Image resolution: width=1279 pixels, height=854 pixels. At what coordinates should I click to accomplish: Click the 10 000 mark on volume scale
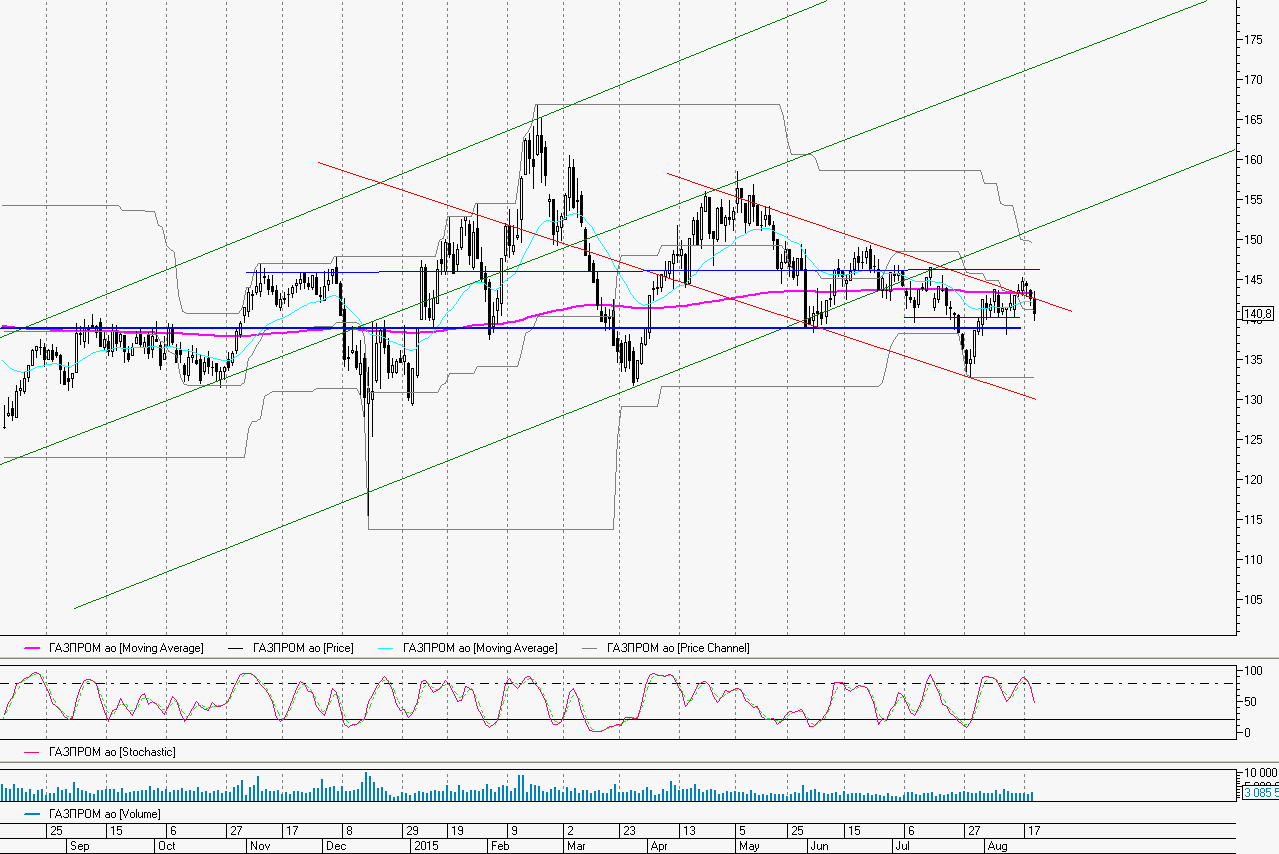(1259, 774)
